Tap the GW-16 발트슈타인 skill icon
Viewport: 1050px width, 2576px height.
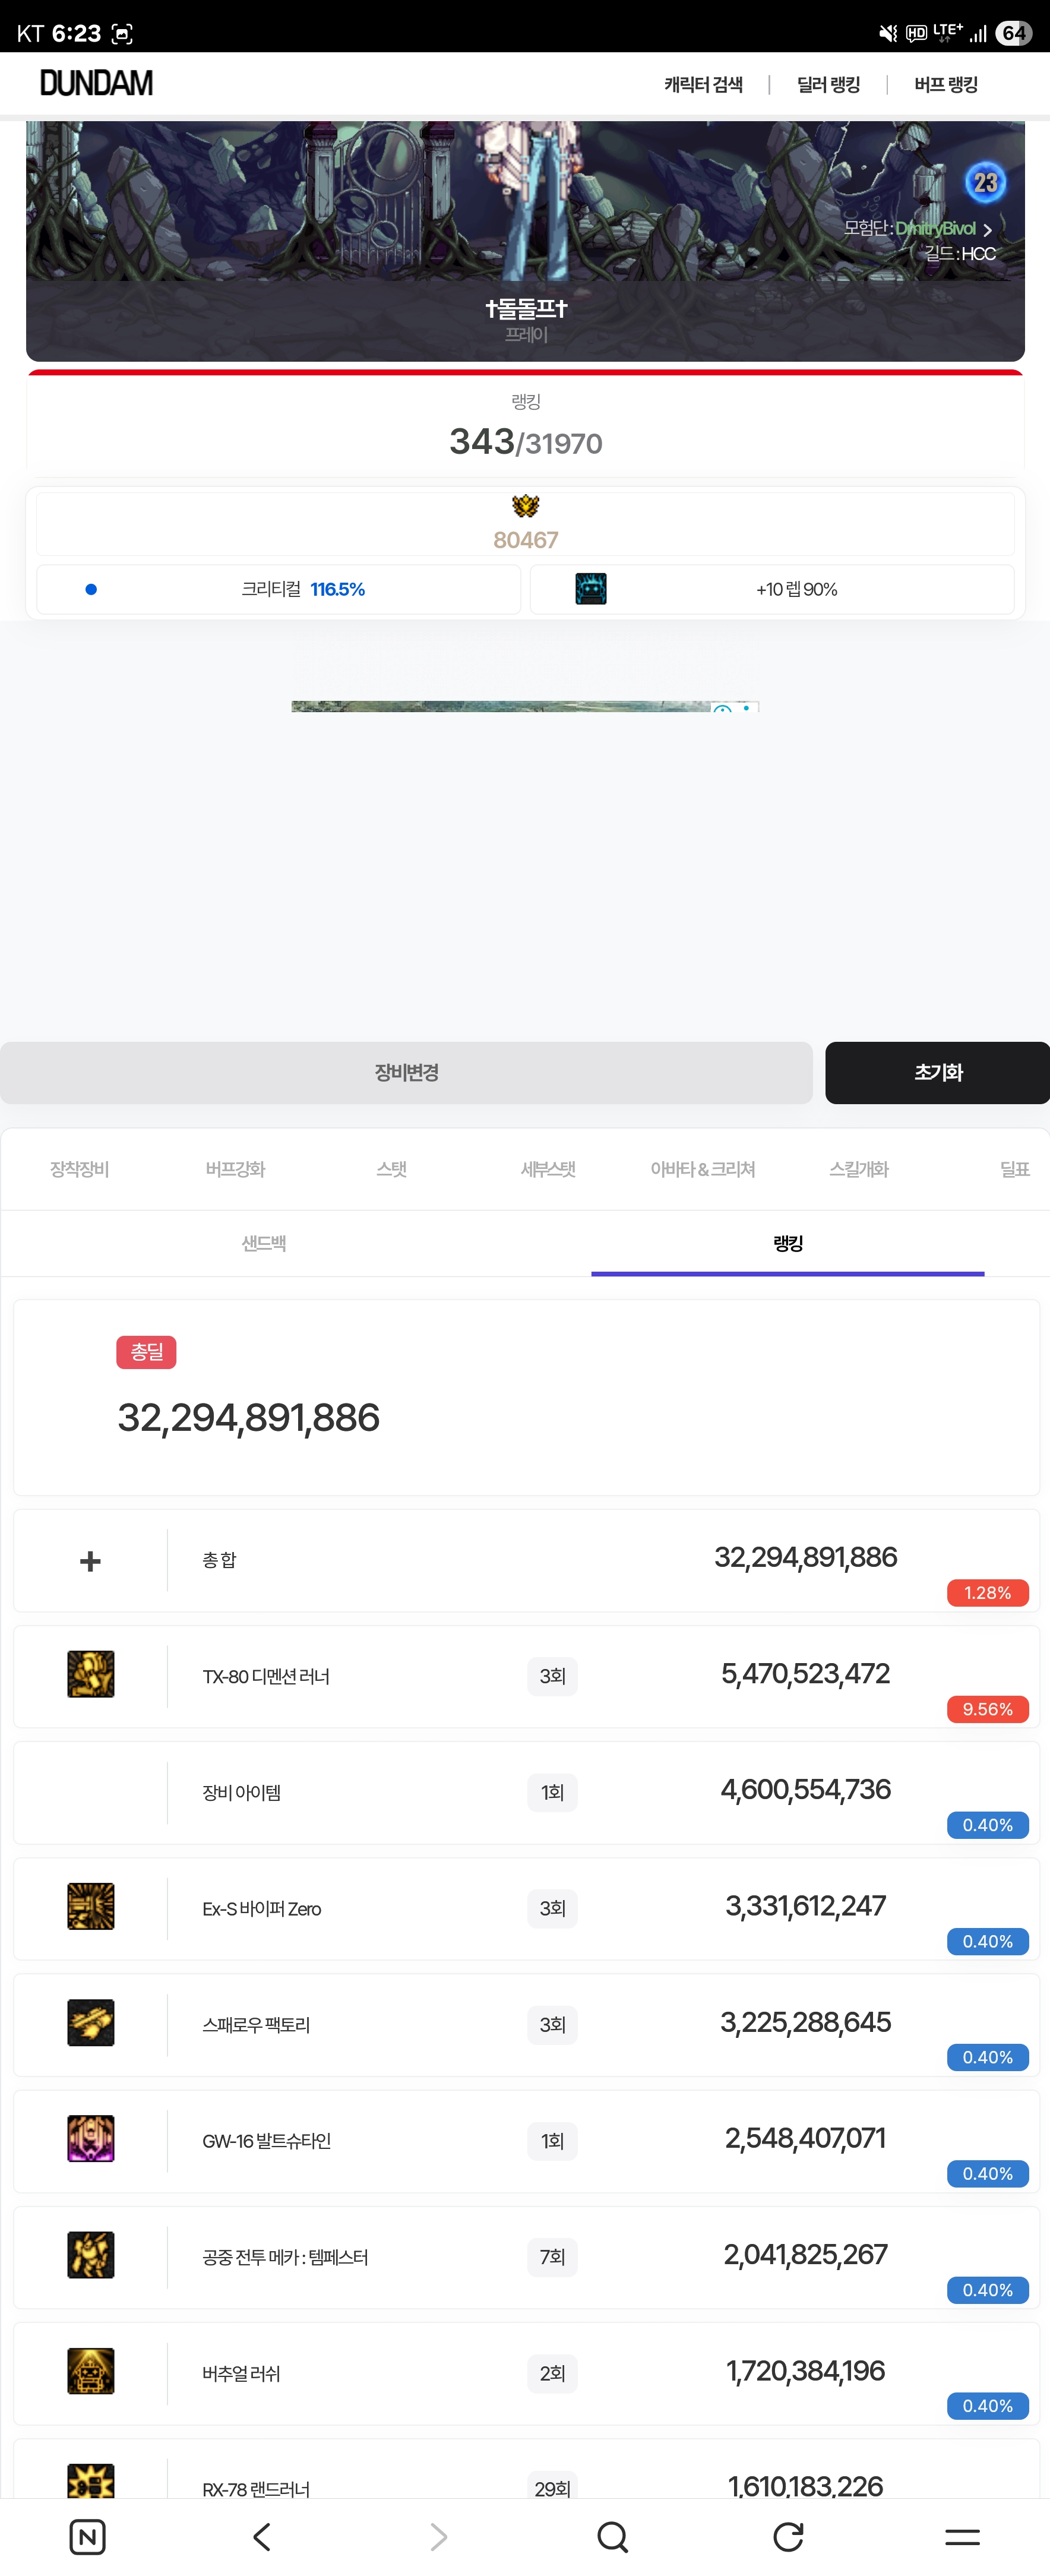tap(90, 2139)
